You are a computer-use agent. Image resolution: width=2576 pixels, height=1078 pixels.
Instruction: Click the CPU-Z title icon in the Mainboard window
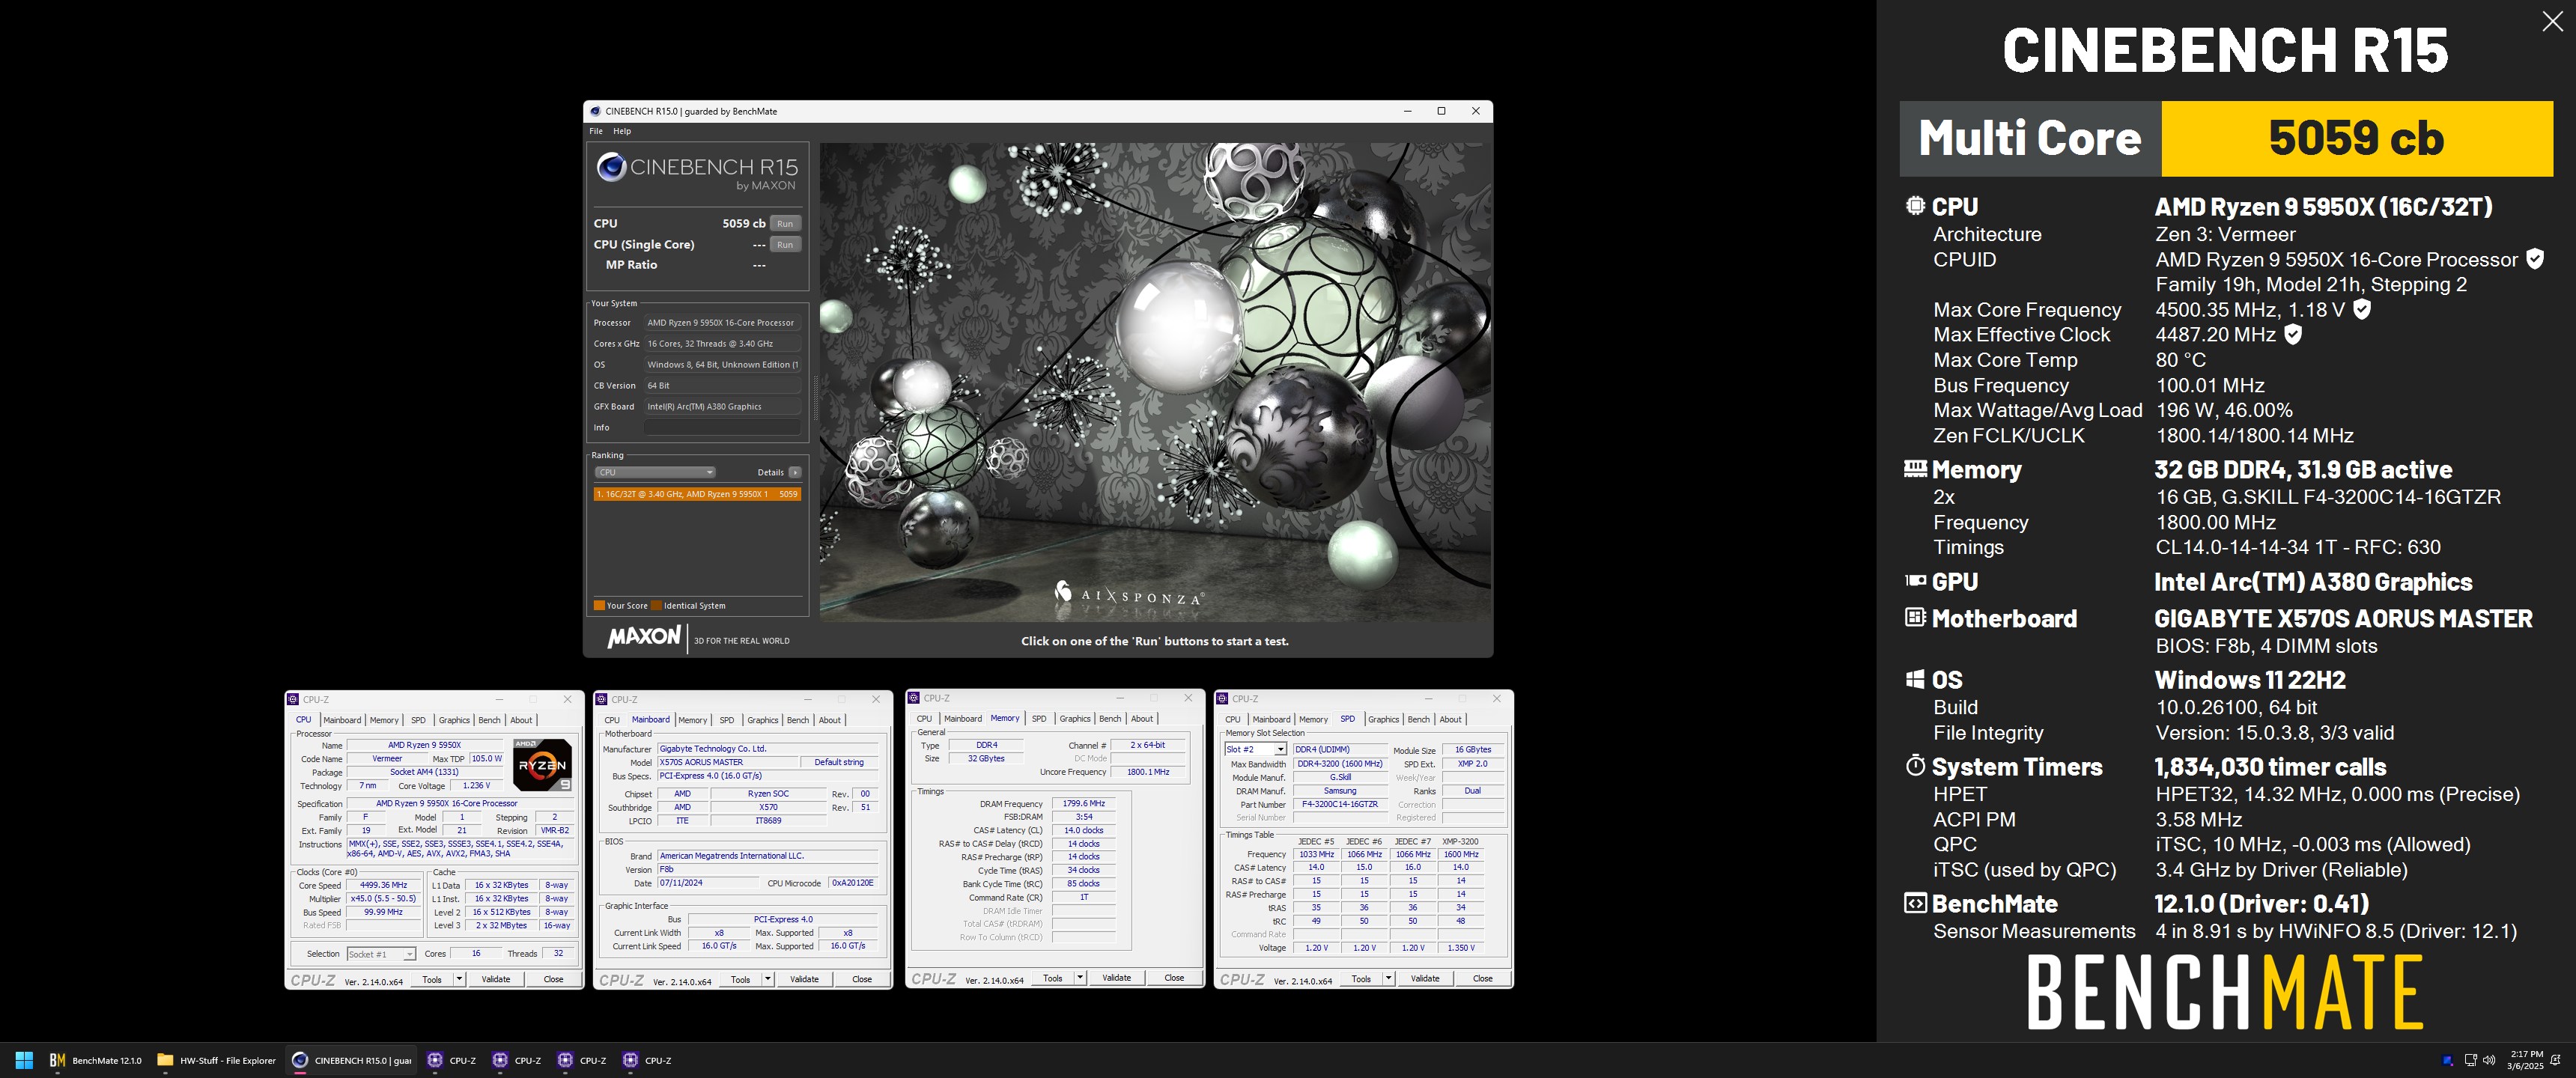pyautogui.click(x=601, y=699)
